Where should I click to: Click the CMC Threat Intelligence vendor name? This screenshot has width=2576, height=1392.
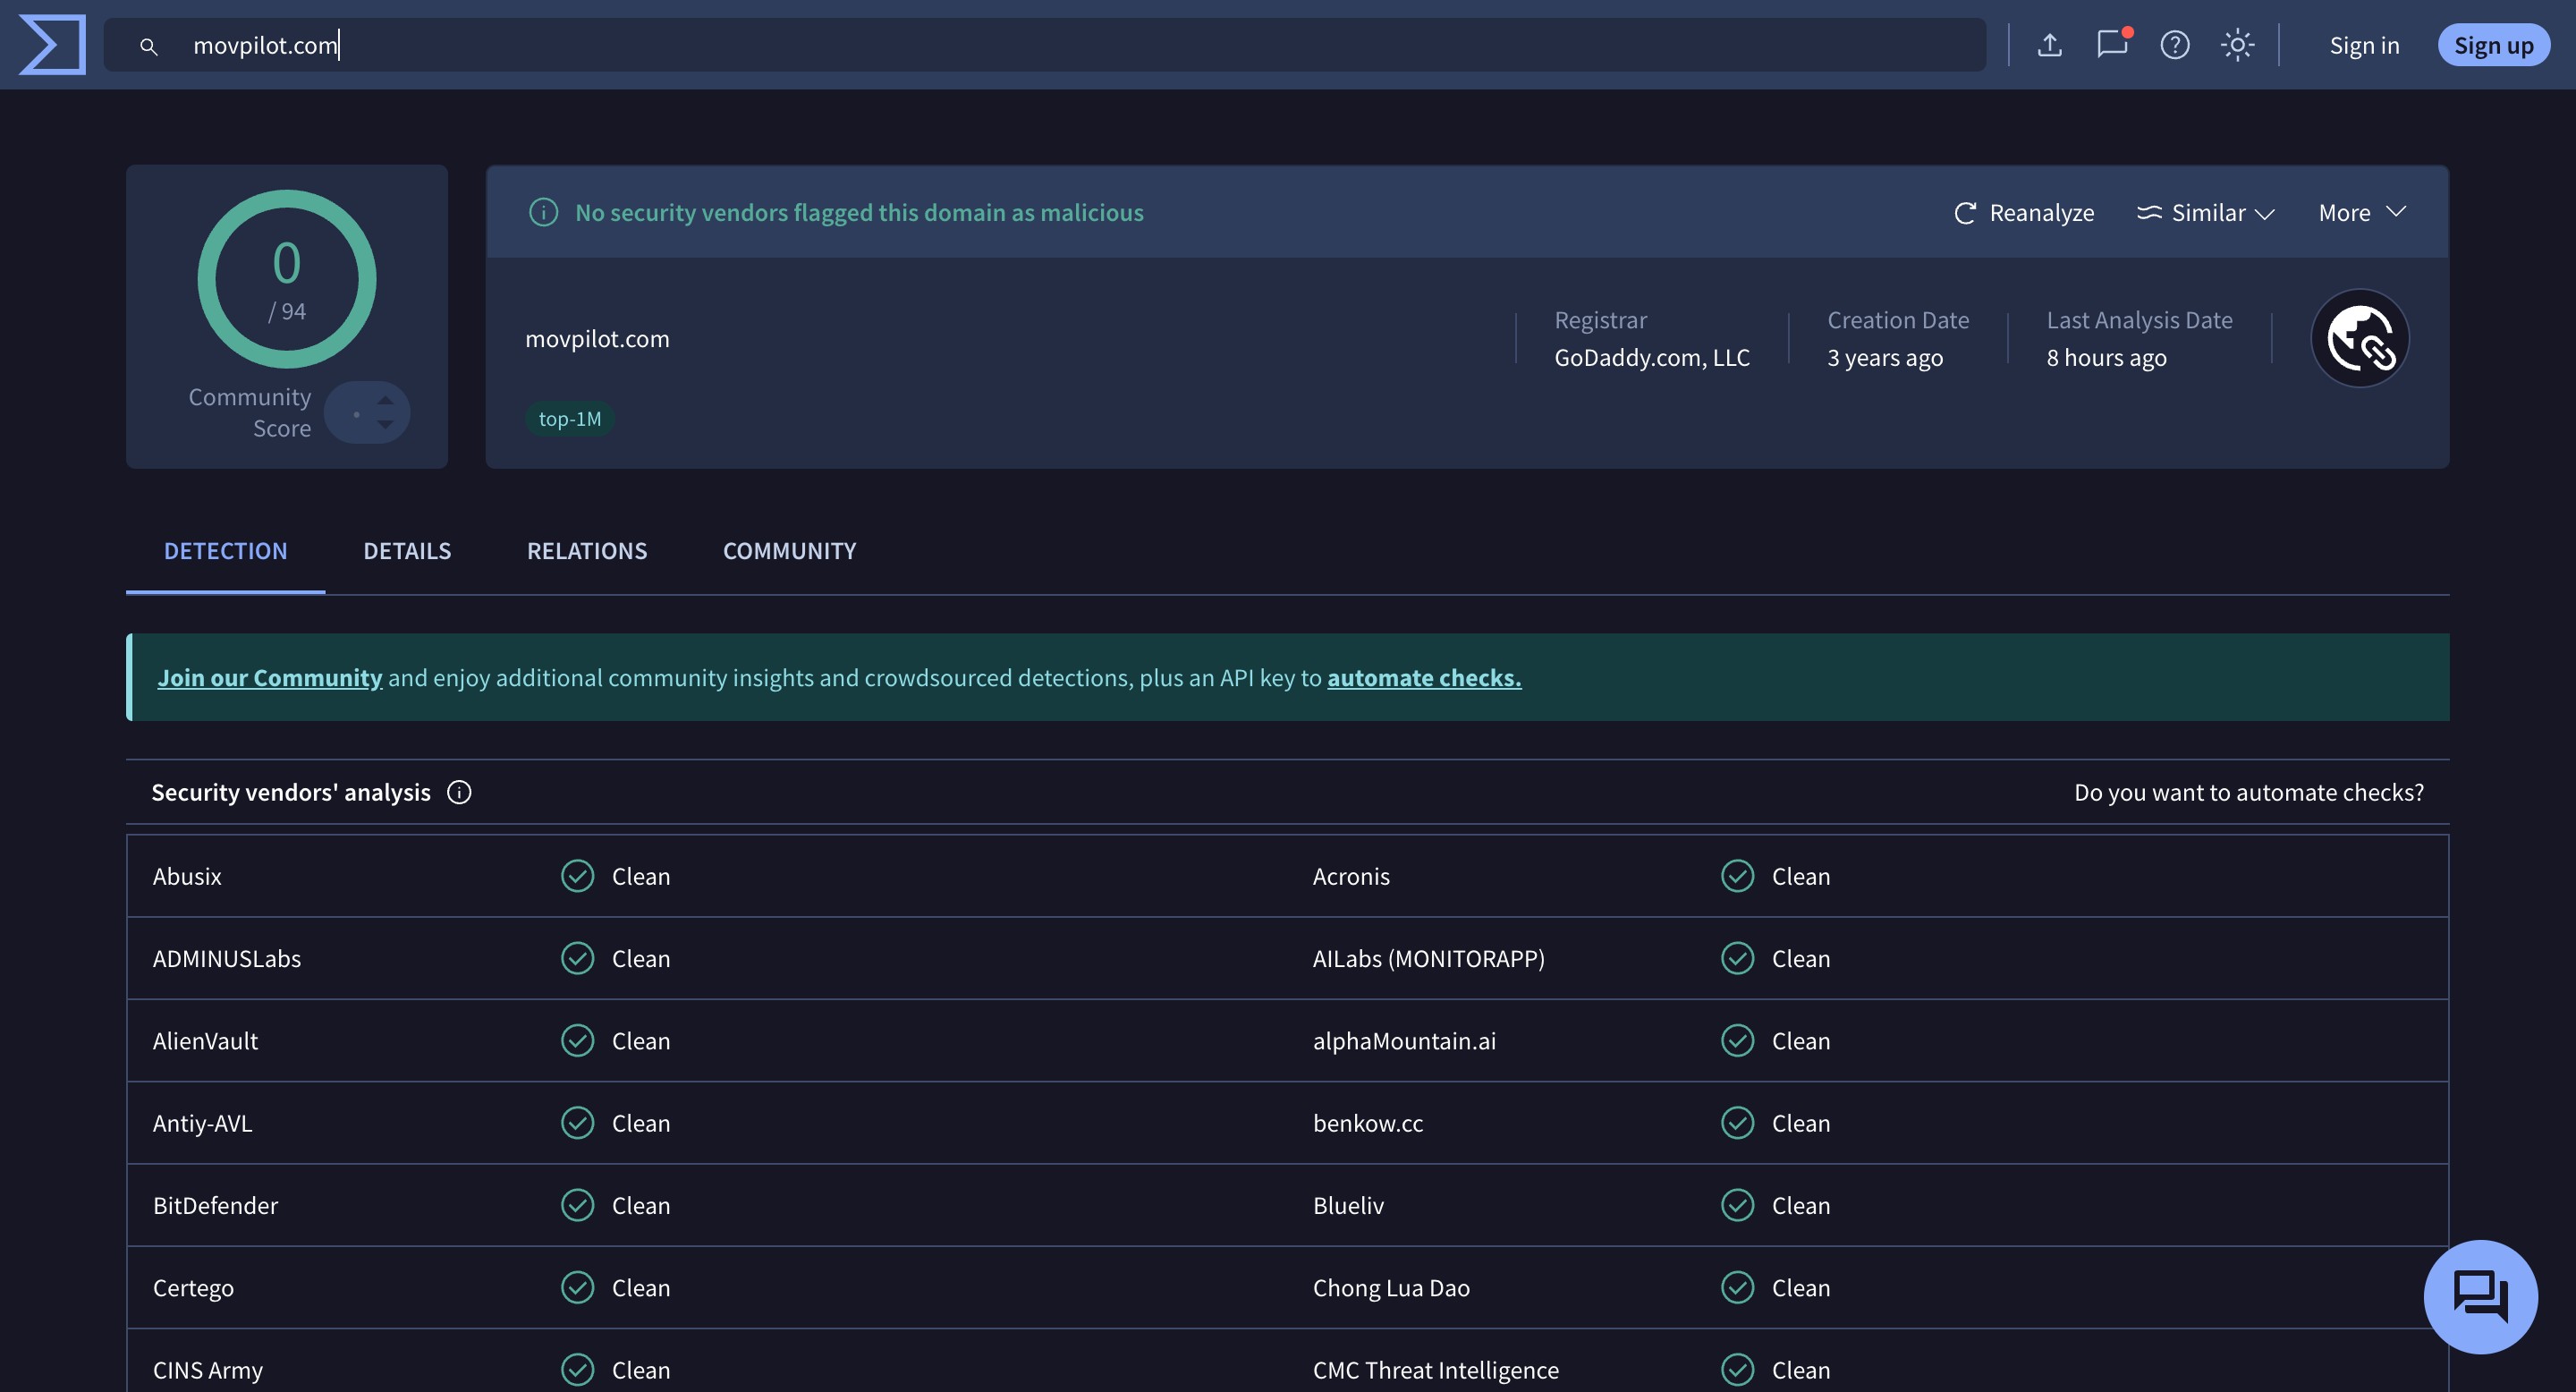tap(1435, 1370)
